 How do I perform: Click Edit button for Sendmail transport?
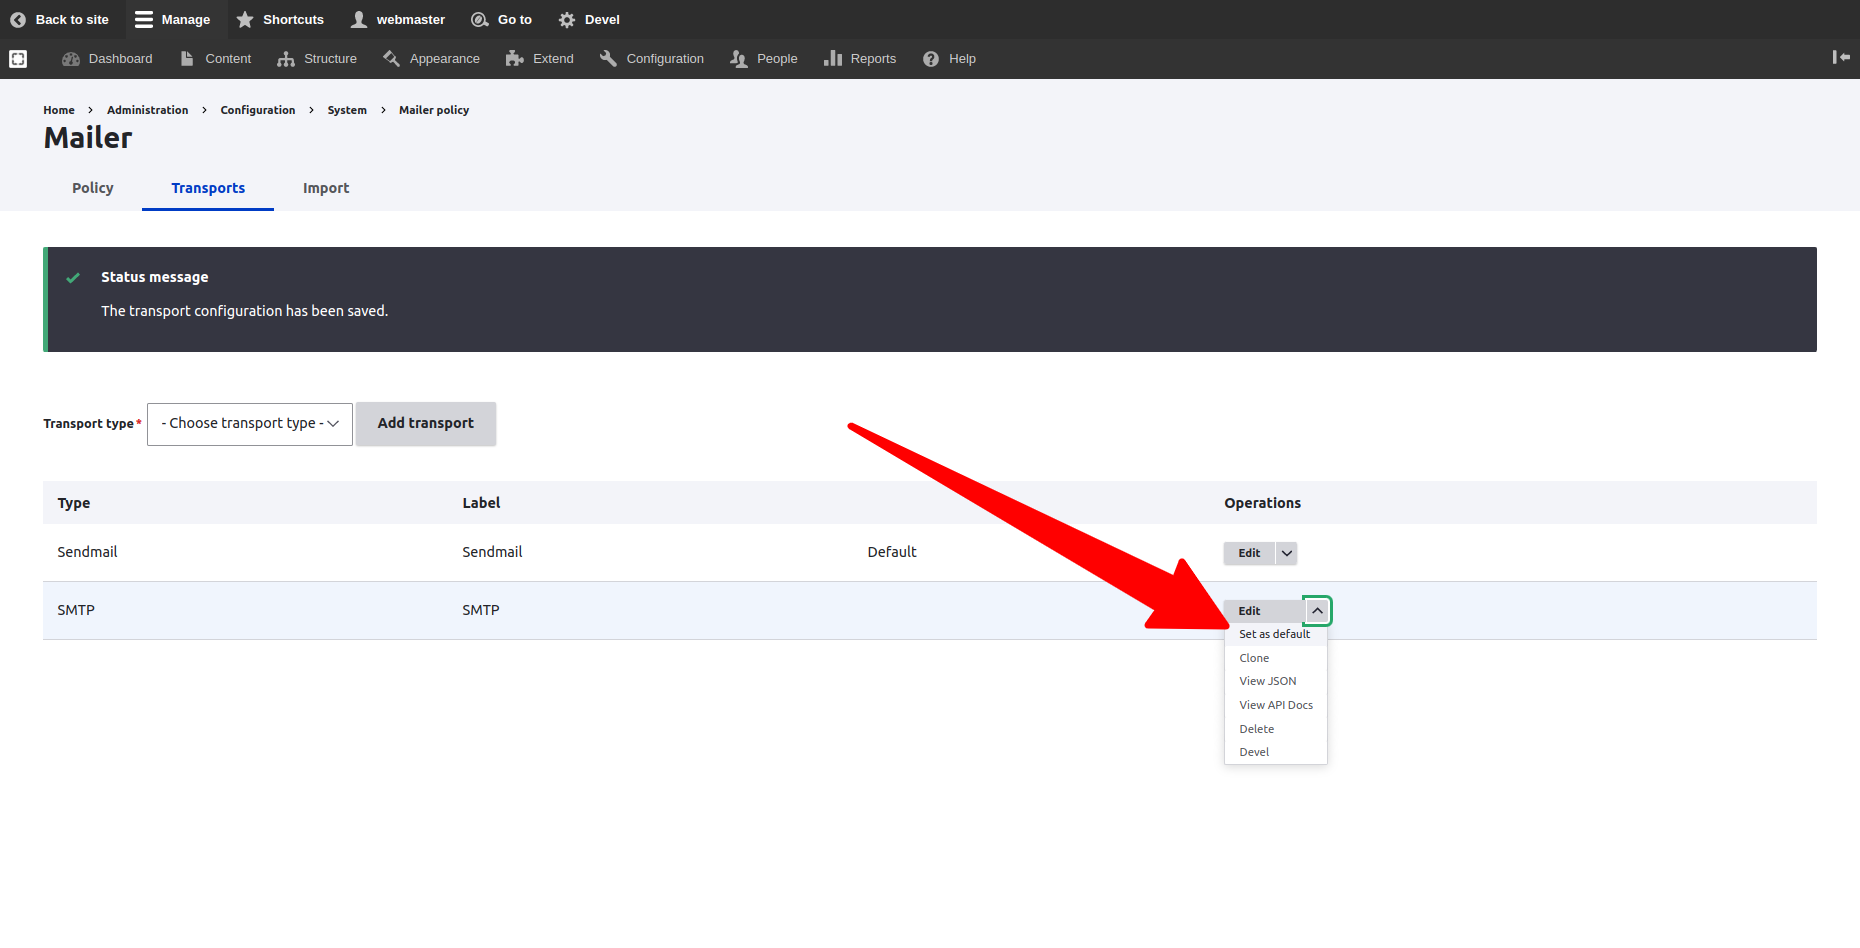click(x=1249, y=553)
